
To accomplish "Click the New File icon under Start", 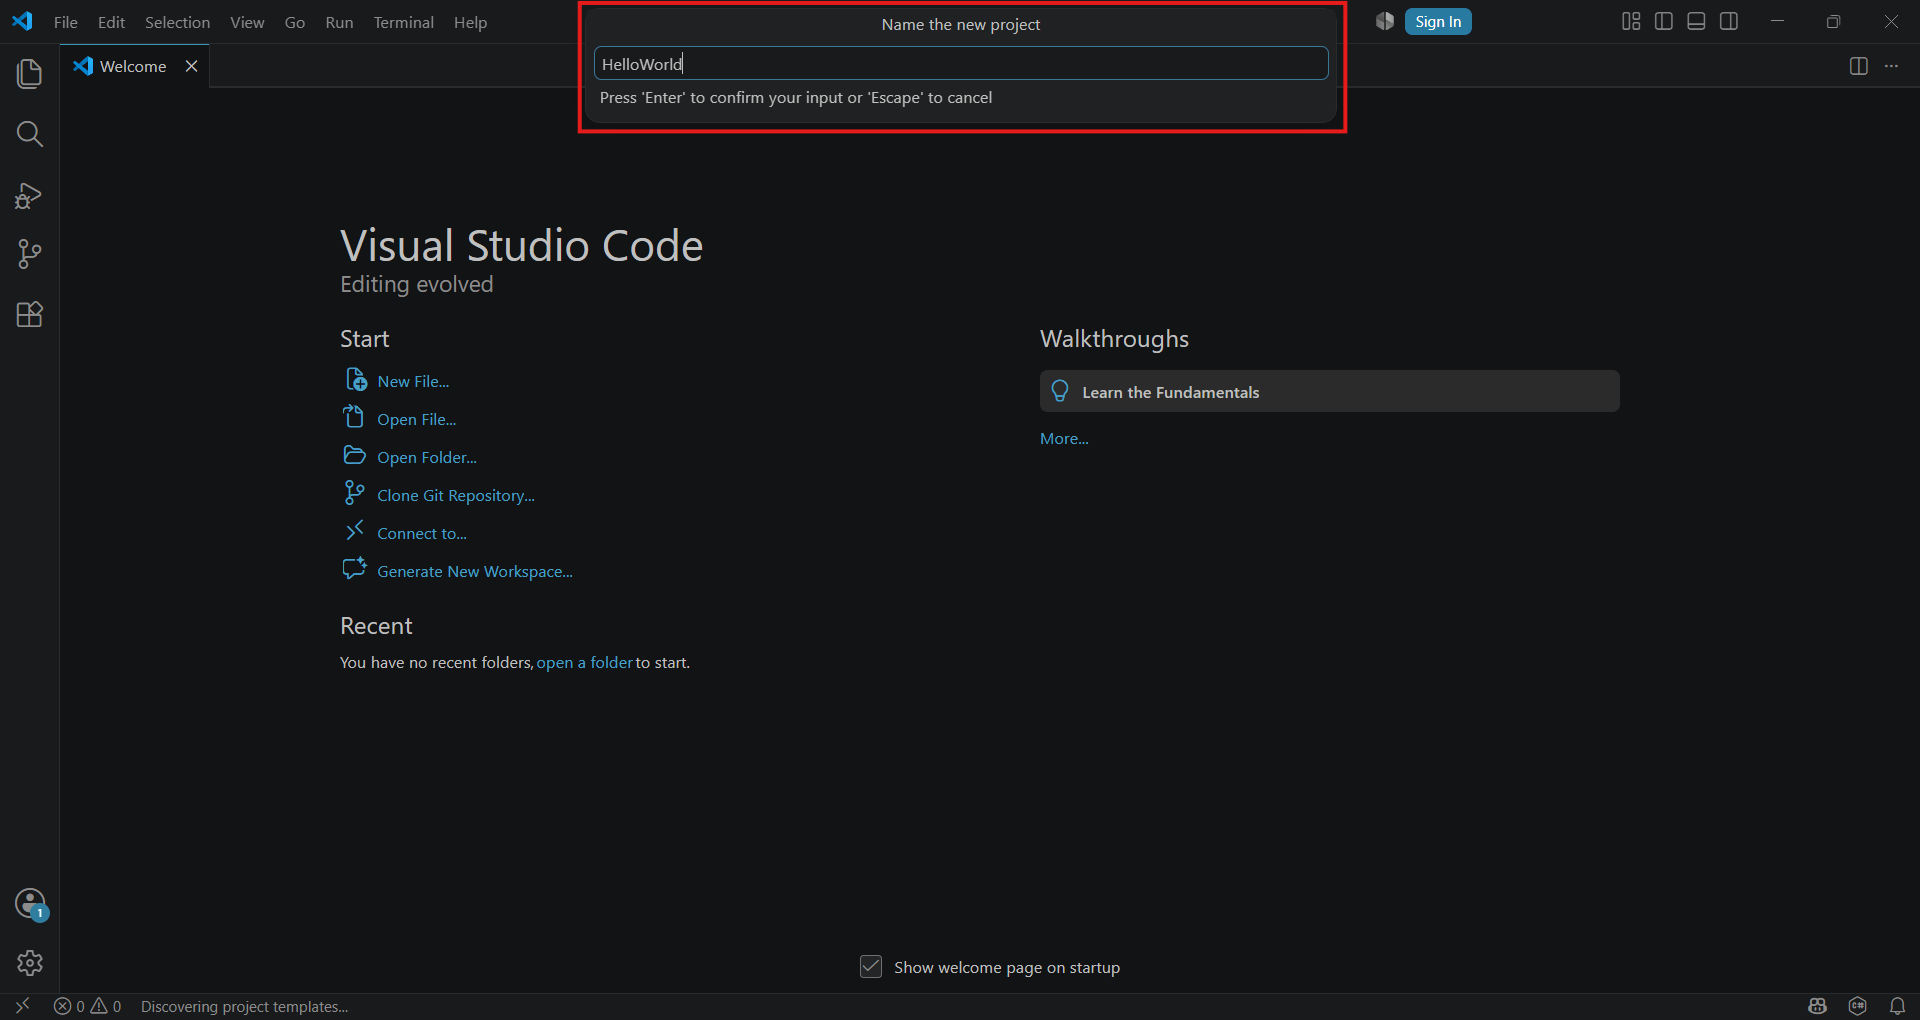I will (356, 380).
